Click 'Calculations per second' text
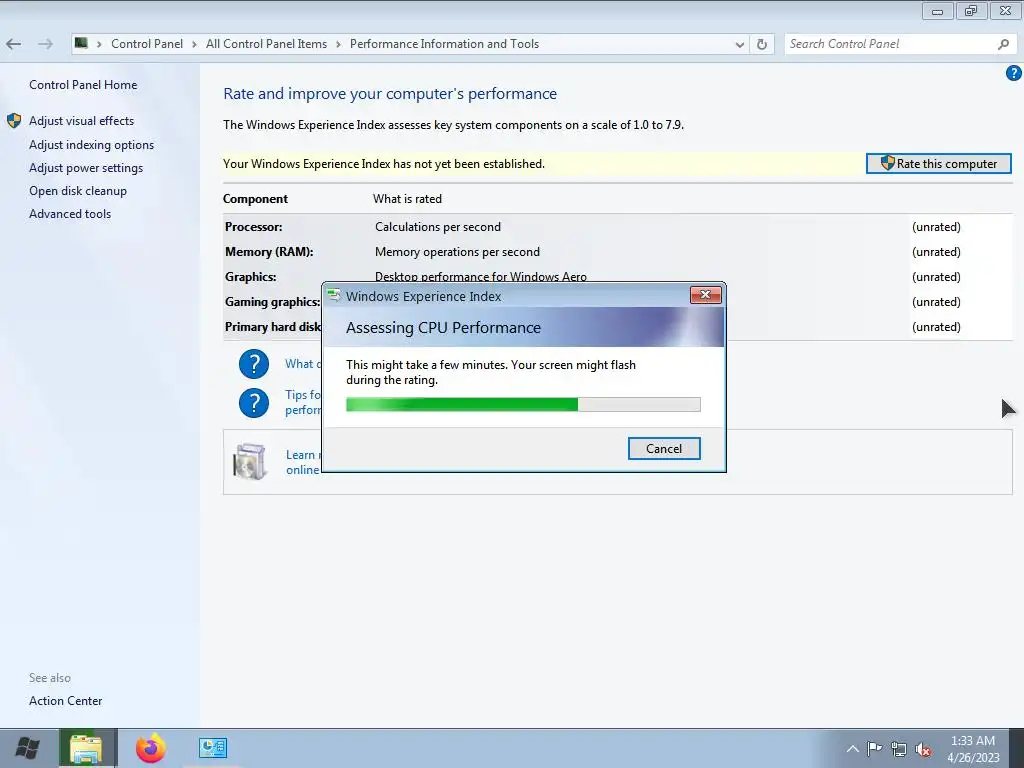Viewport: 1024px width, 768px height. point(438,227)
